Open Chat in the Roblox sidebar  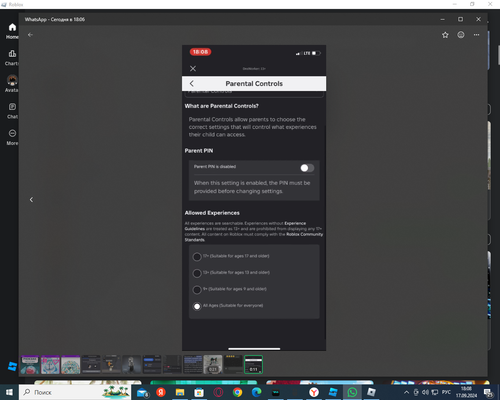tap(12, 111)
